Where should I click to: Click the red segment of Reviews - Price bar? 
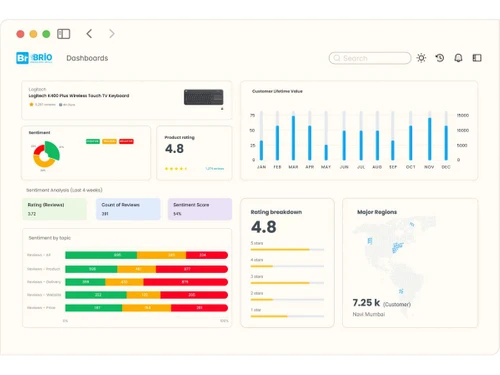[x=199, y=308]
